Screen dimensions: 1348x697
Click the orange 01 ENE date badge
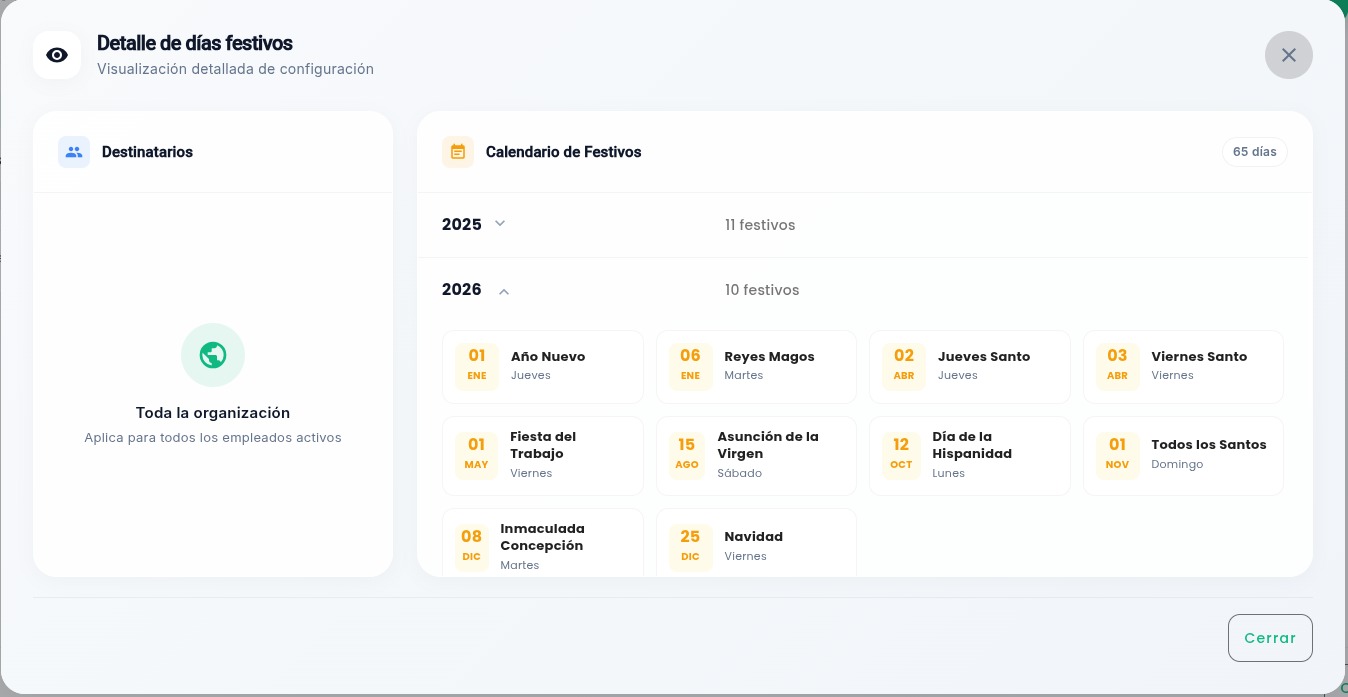[476, 365]
